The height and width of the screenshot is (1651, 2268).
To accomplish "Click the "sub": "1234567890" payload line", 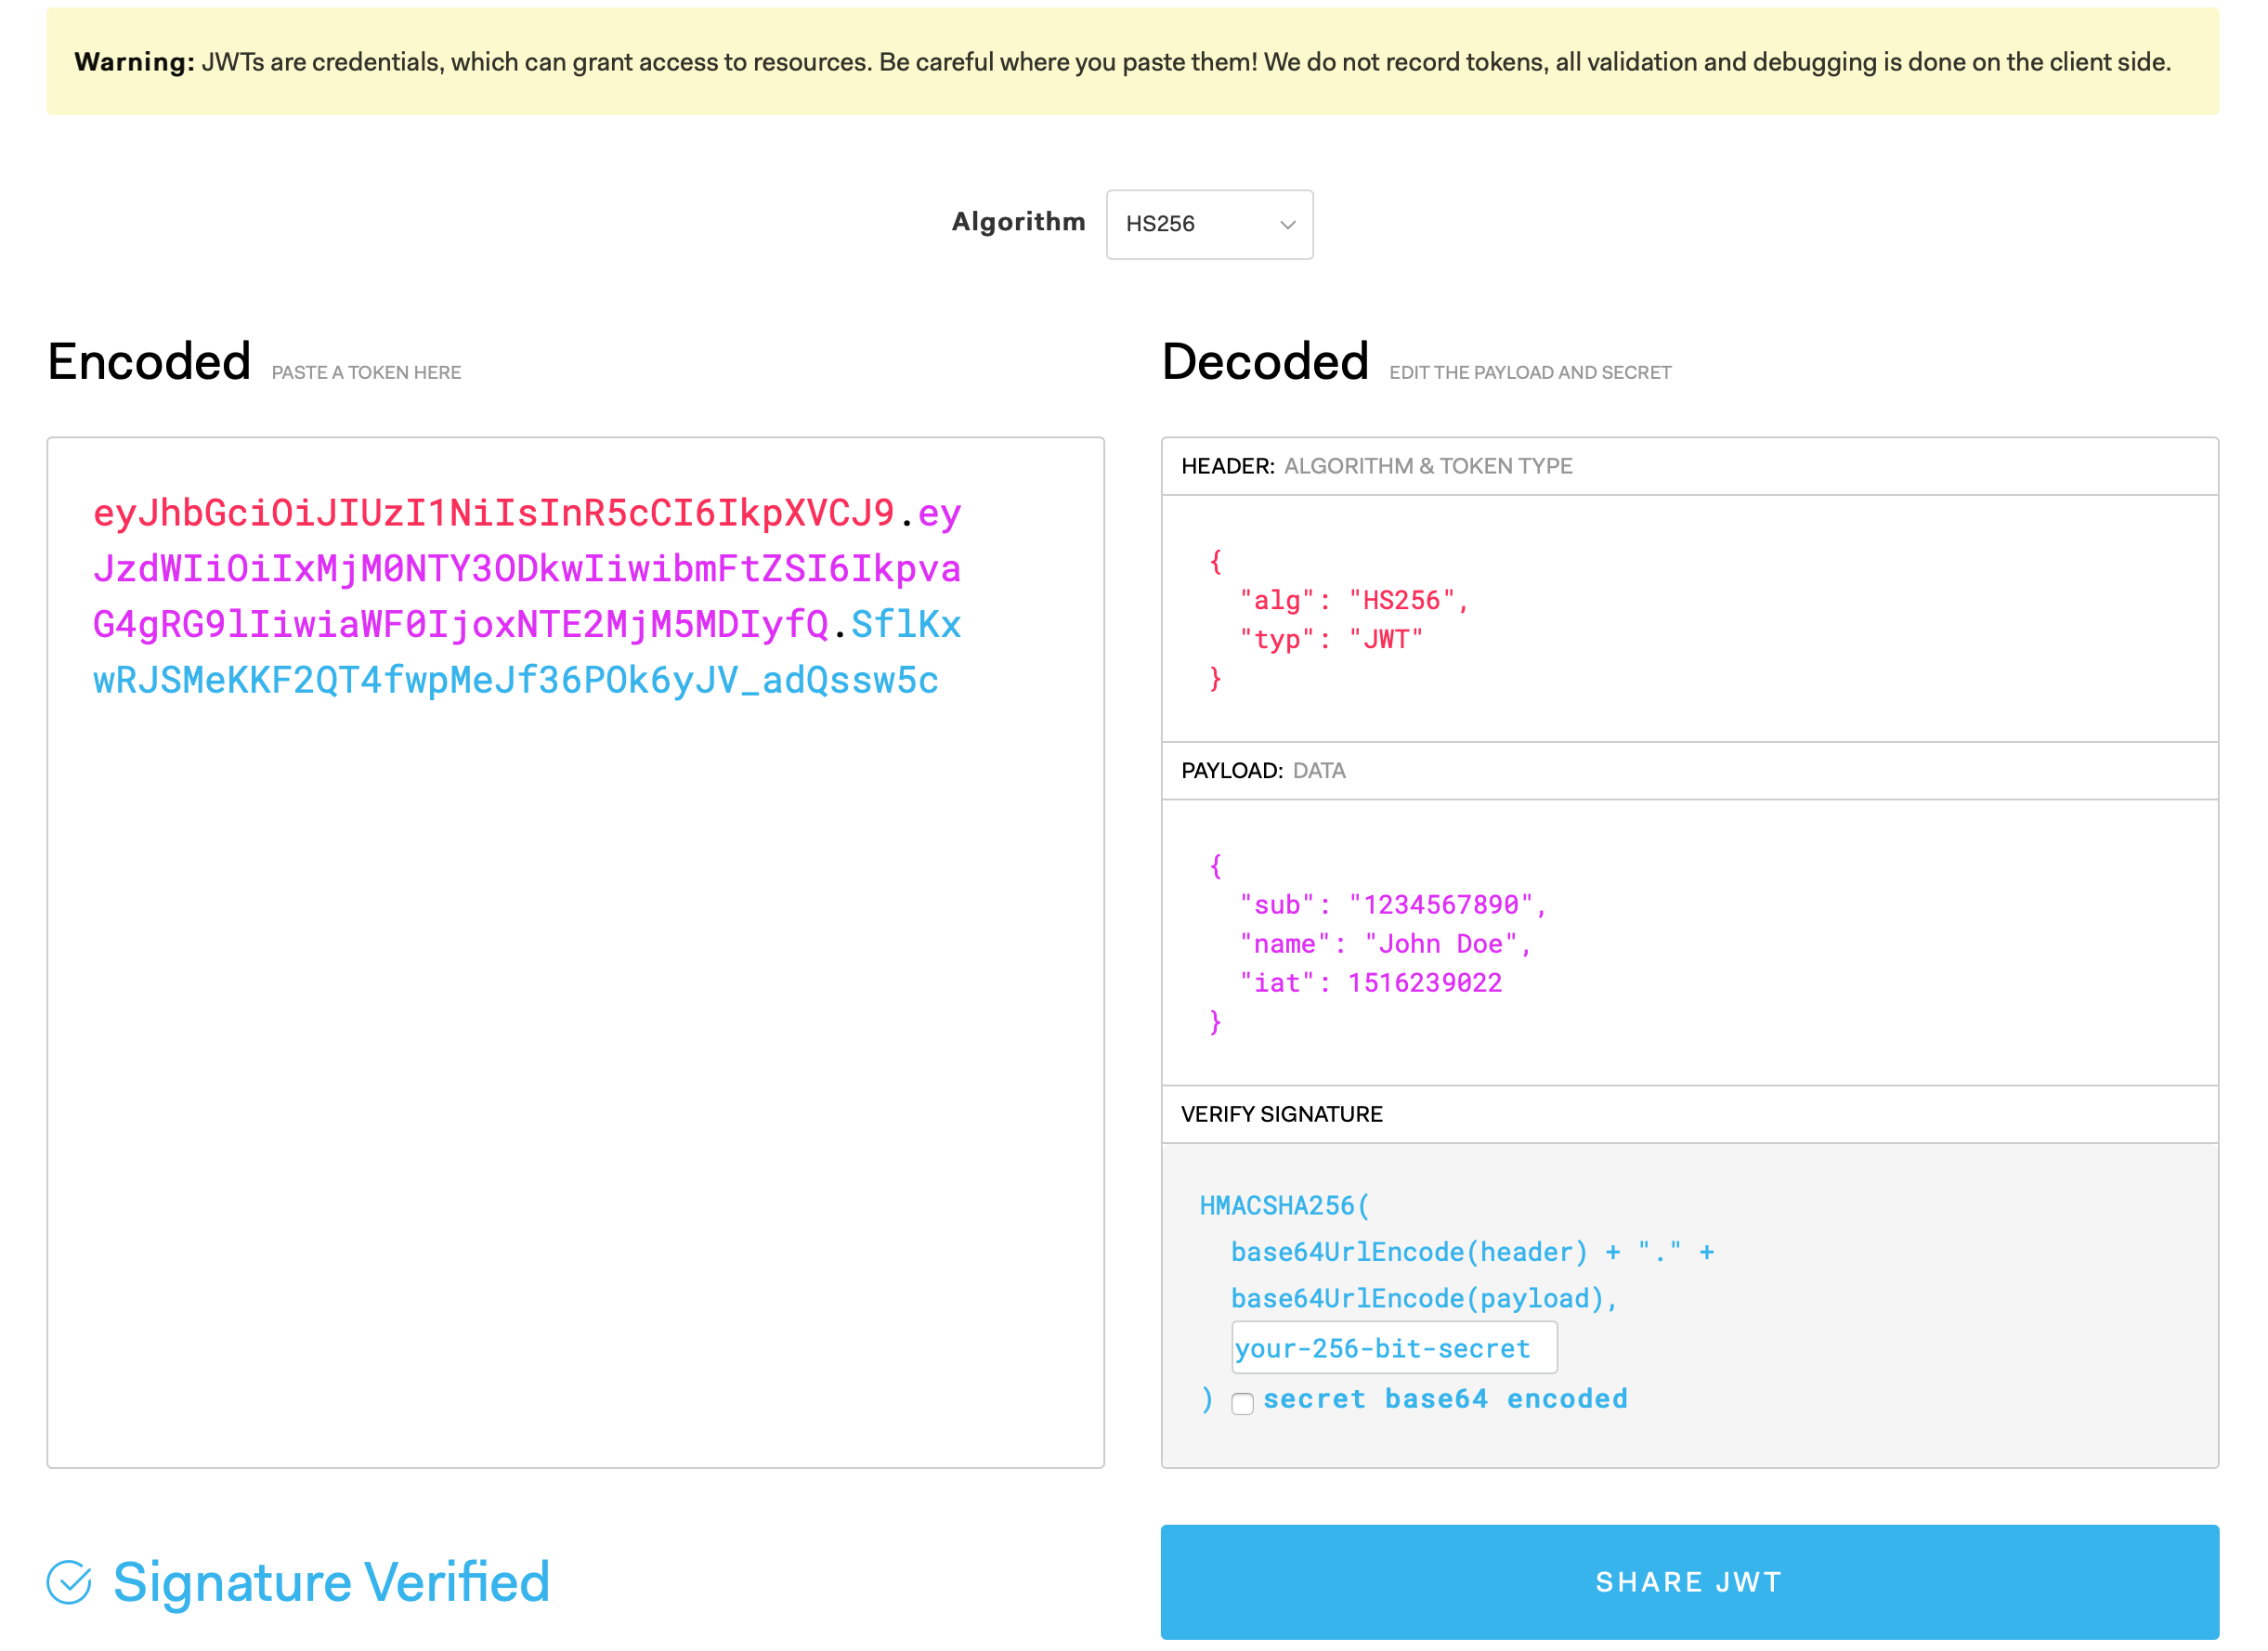I will pos(1393,904).
